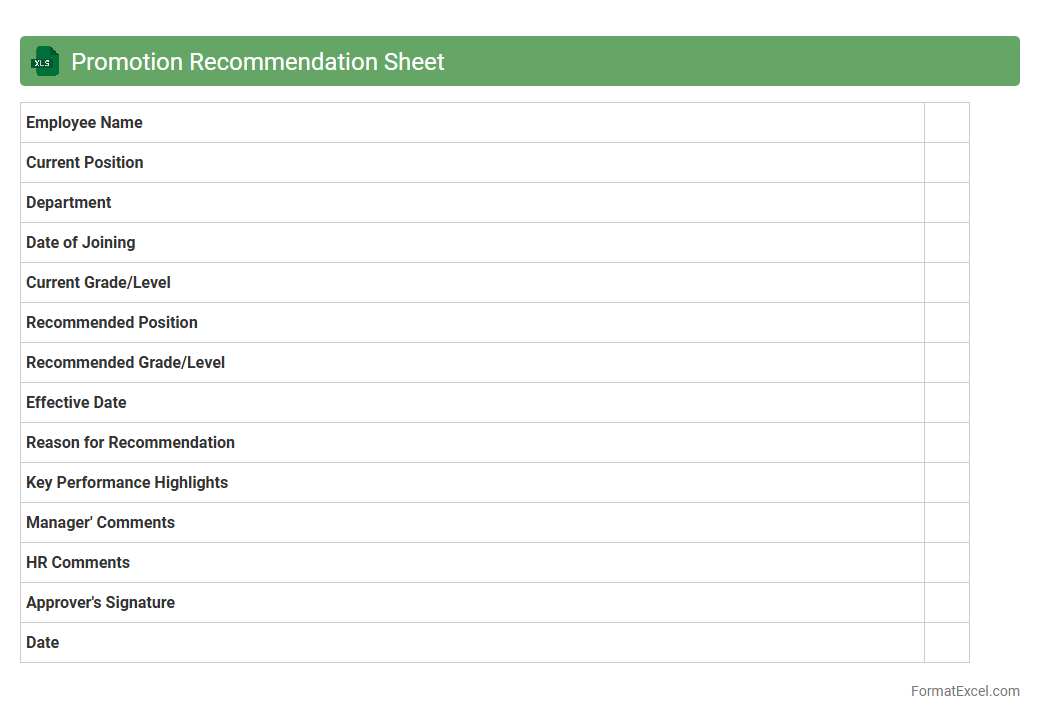Click the empty cell beside Manager' Comments
1040x720 pixels.
(x=946, y=523)
